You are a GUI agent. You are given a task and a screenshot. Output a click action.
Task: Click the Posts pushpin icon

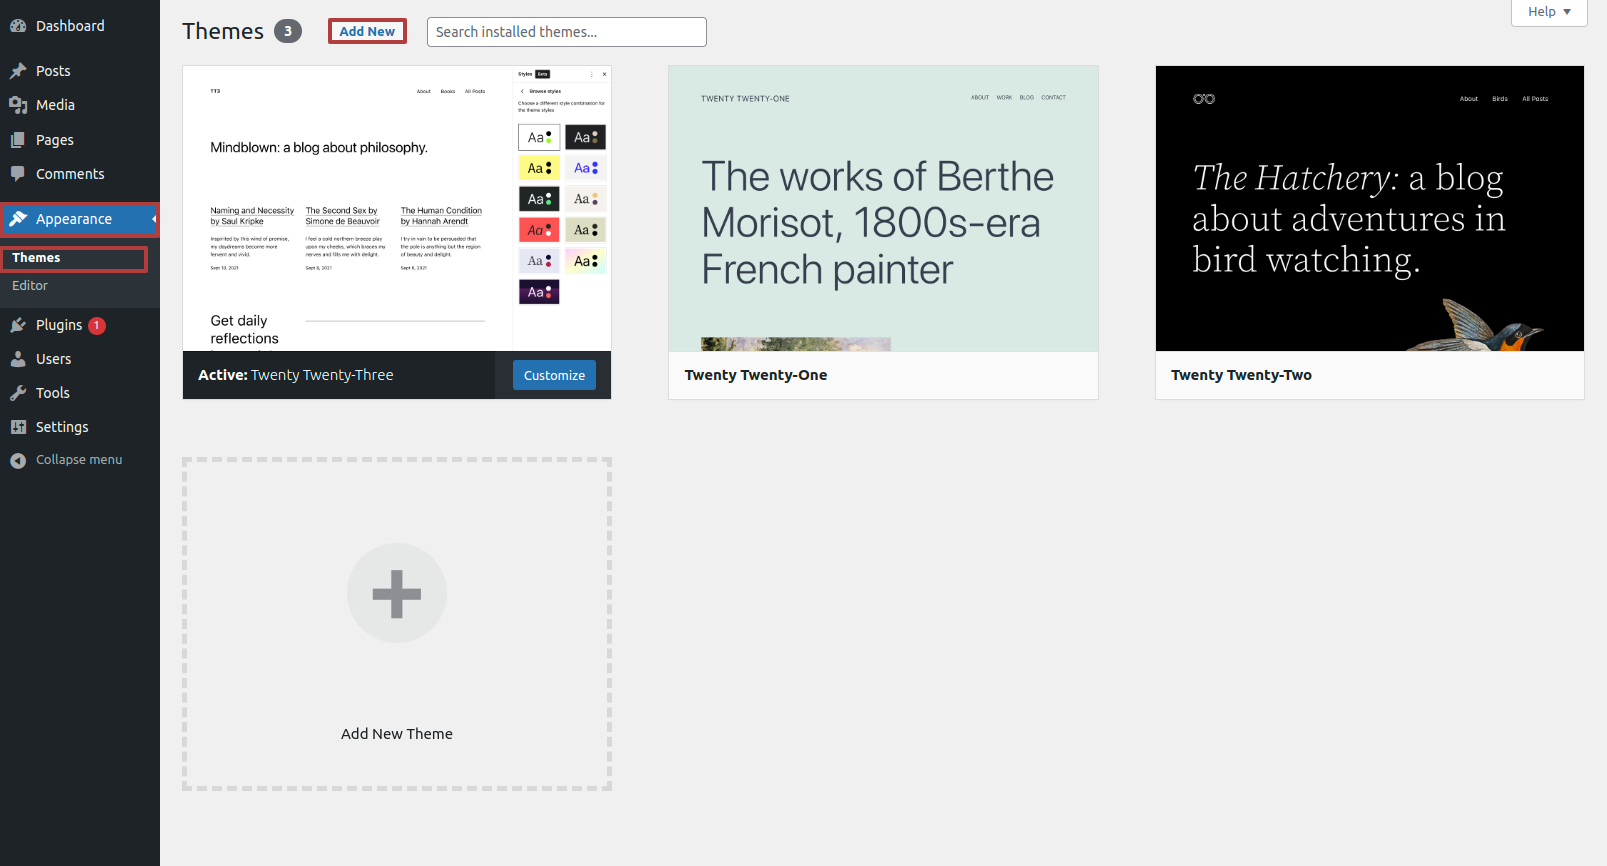(x=18, y=71)
